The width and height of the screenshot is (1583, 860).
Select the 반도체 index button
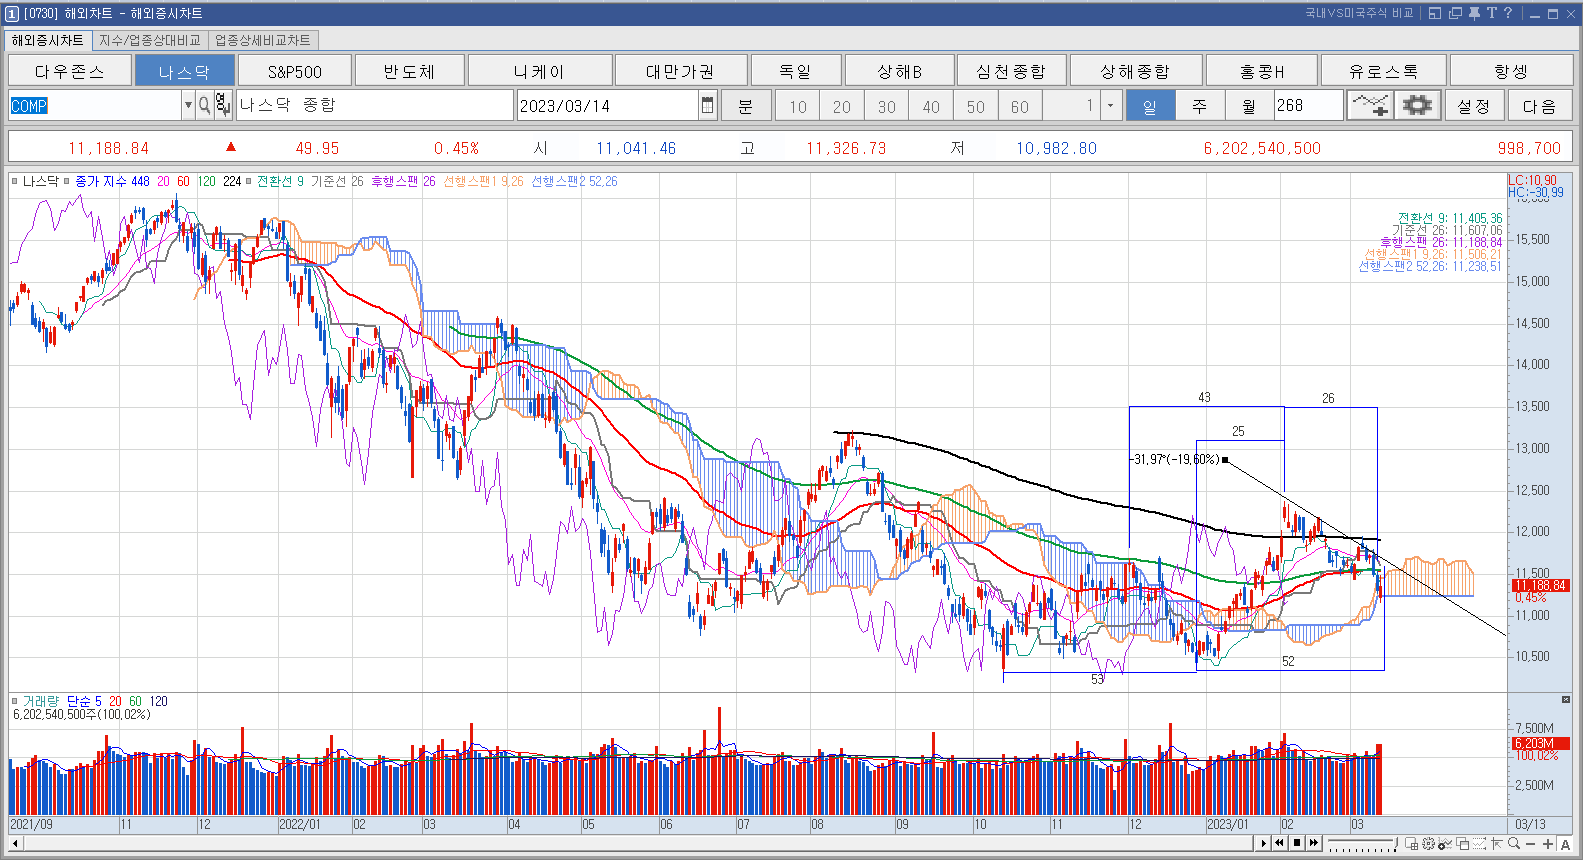point(410,71)
